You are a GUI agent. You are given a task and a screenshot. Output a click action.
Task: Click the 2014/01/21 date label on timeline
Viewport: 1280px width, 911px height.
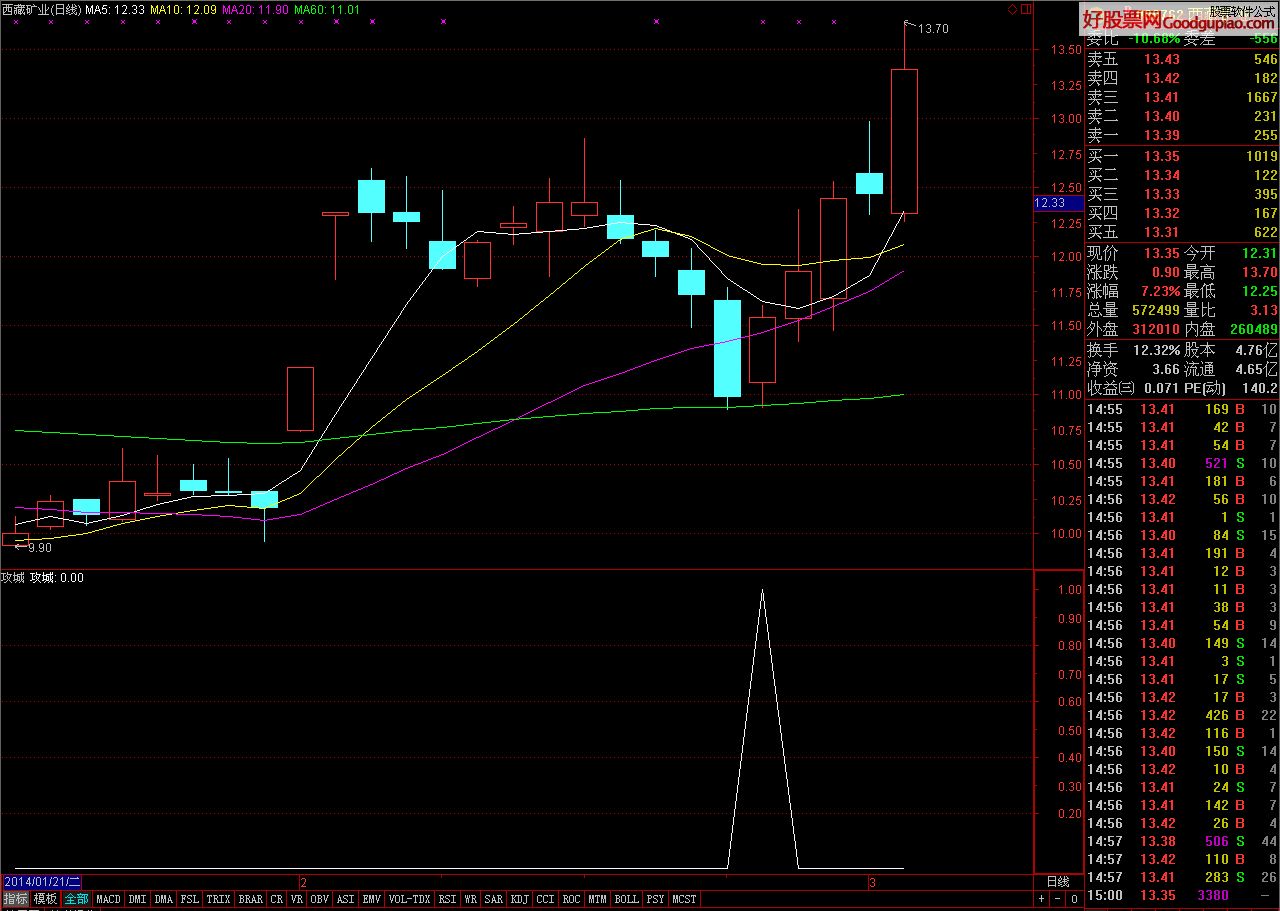pyautogui.click(x=43, y=882)
